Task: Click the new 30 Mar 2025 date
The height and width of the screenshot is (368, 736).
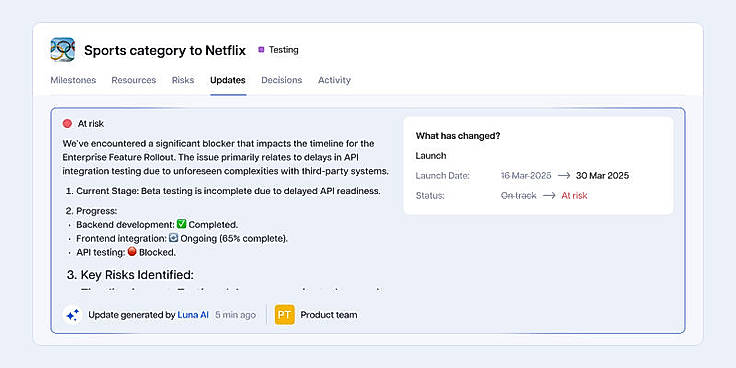Action: pos(602,176)
